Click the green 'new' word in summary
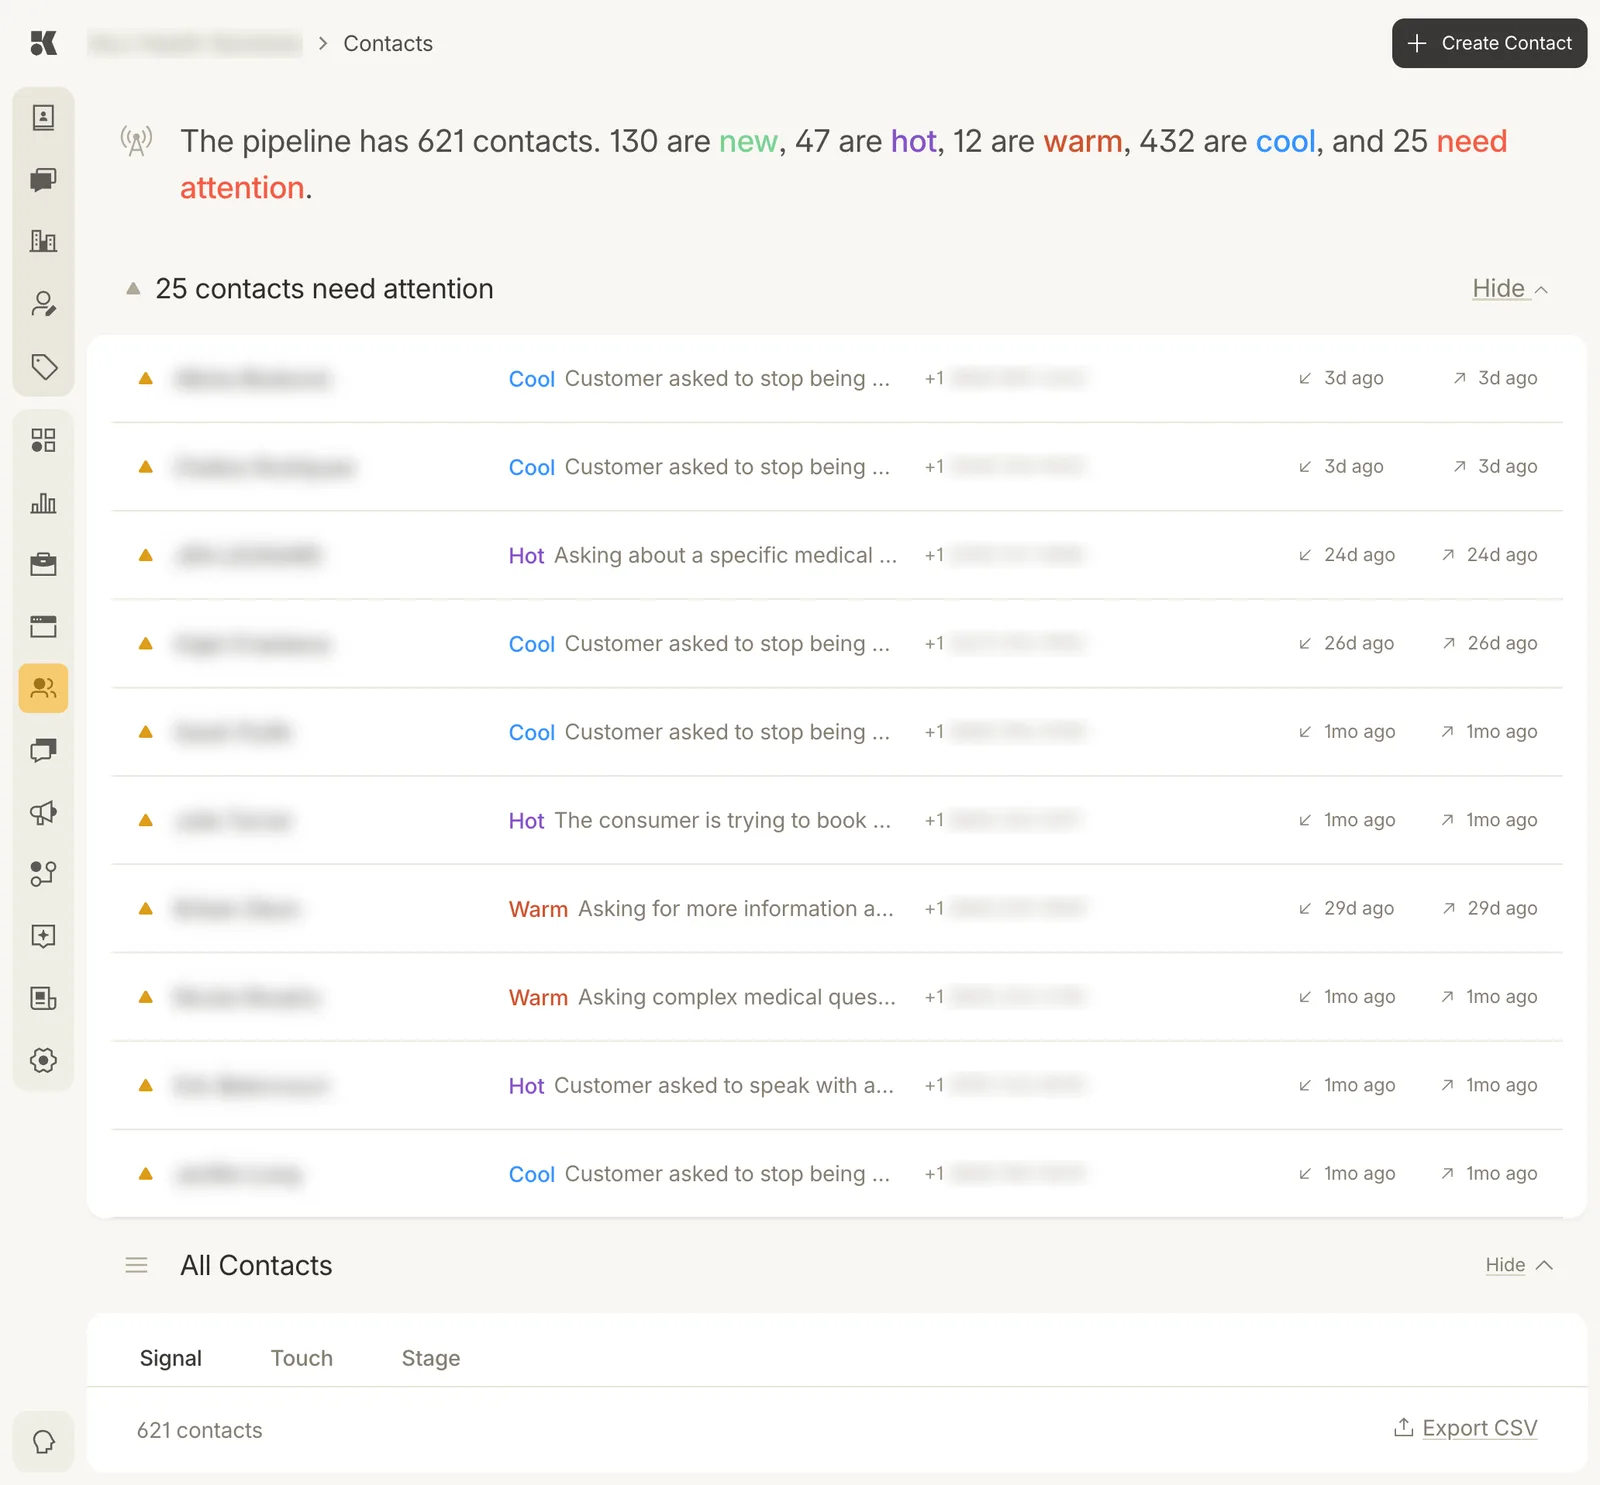1600x1485 pixels. pos(748,141)
